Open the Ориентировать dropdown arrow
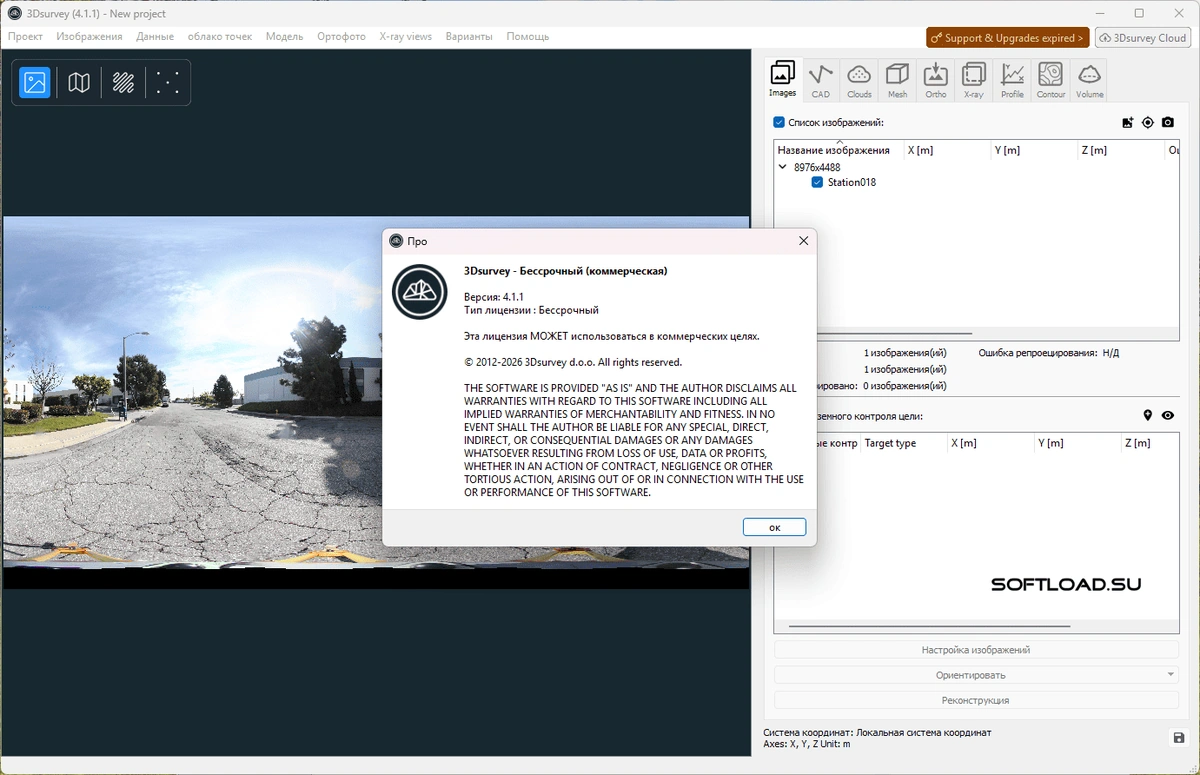1200x775 pixels. click(x=1171, y=675)
